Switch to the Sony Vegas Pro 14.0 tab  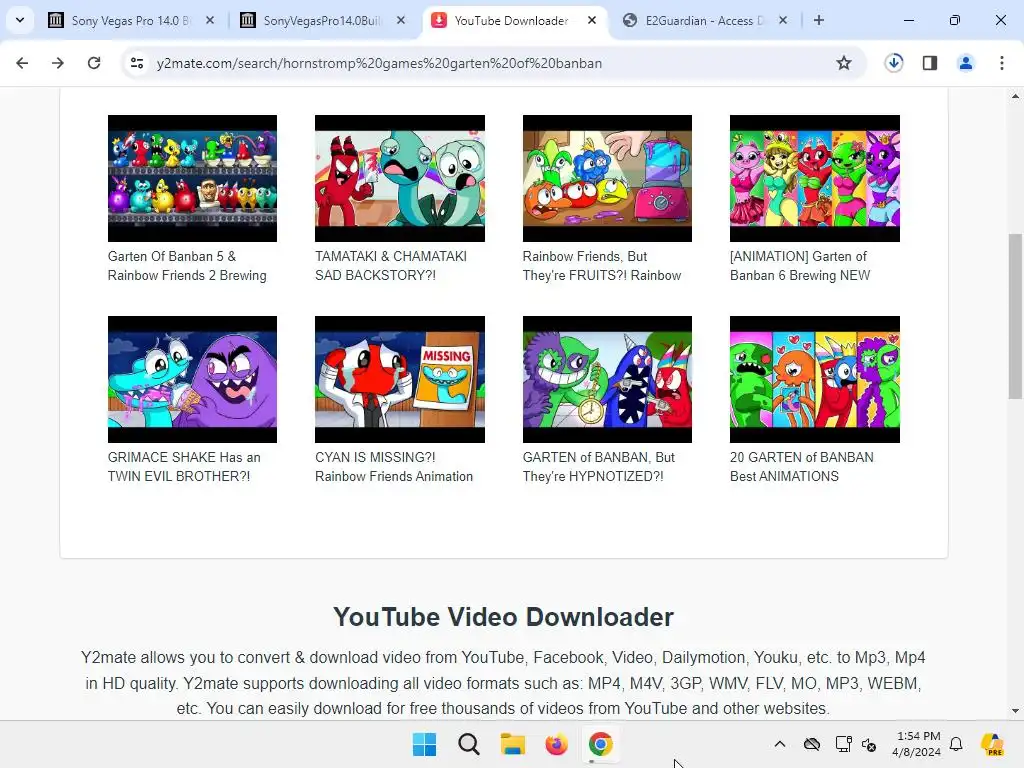pos(130,21)
